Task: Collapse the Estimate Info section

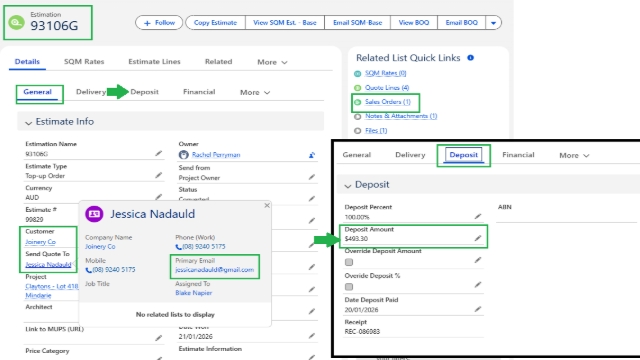Action: [28, 122]
